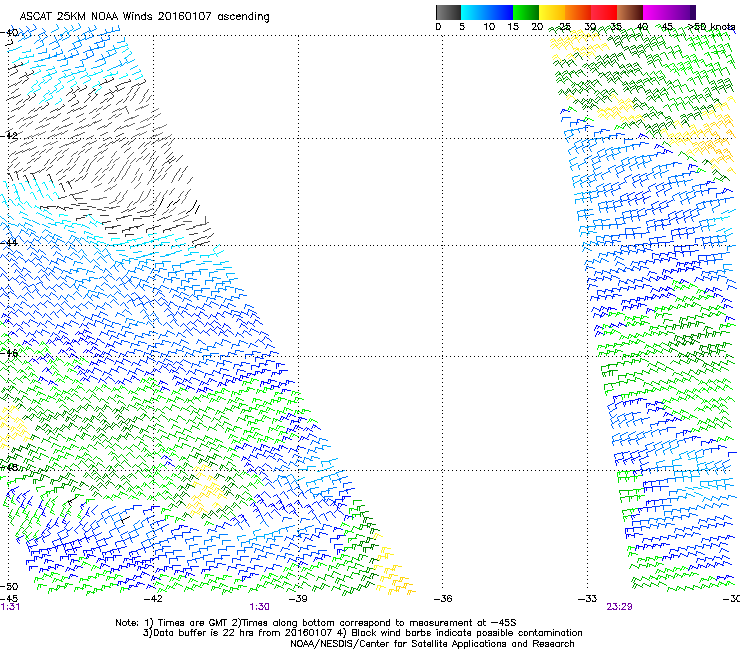Click the '-50' latitude label on left axis

coord(9,586)
